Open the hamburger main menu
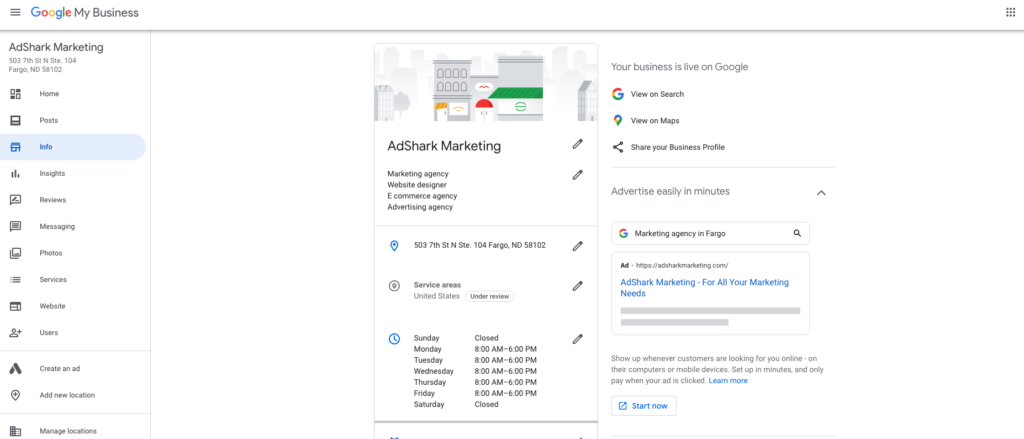This screenshot has height=439, width=1024. [16, 12]
